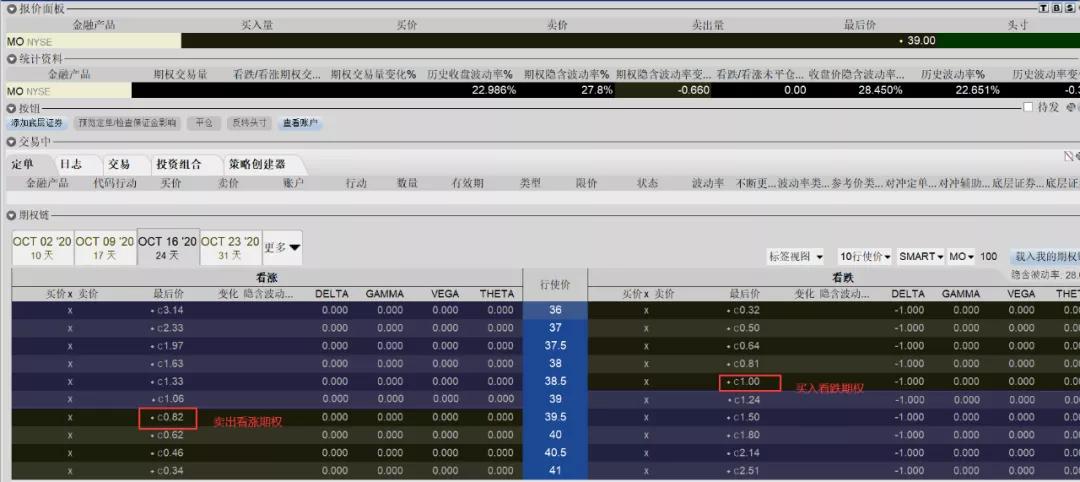Click strike price 41
Image resolution: width=1080 pixels, height=482 pixels.
point(555,471)
